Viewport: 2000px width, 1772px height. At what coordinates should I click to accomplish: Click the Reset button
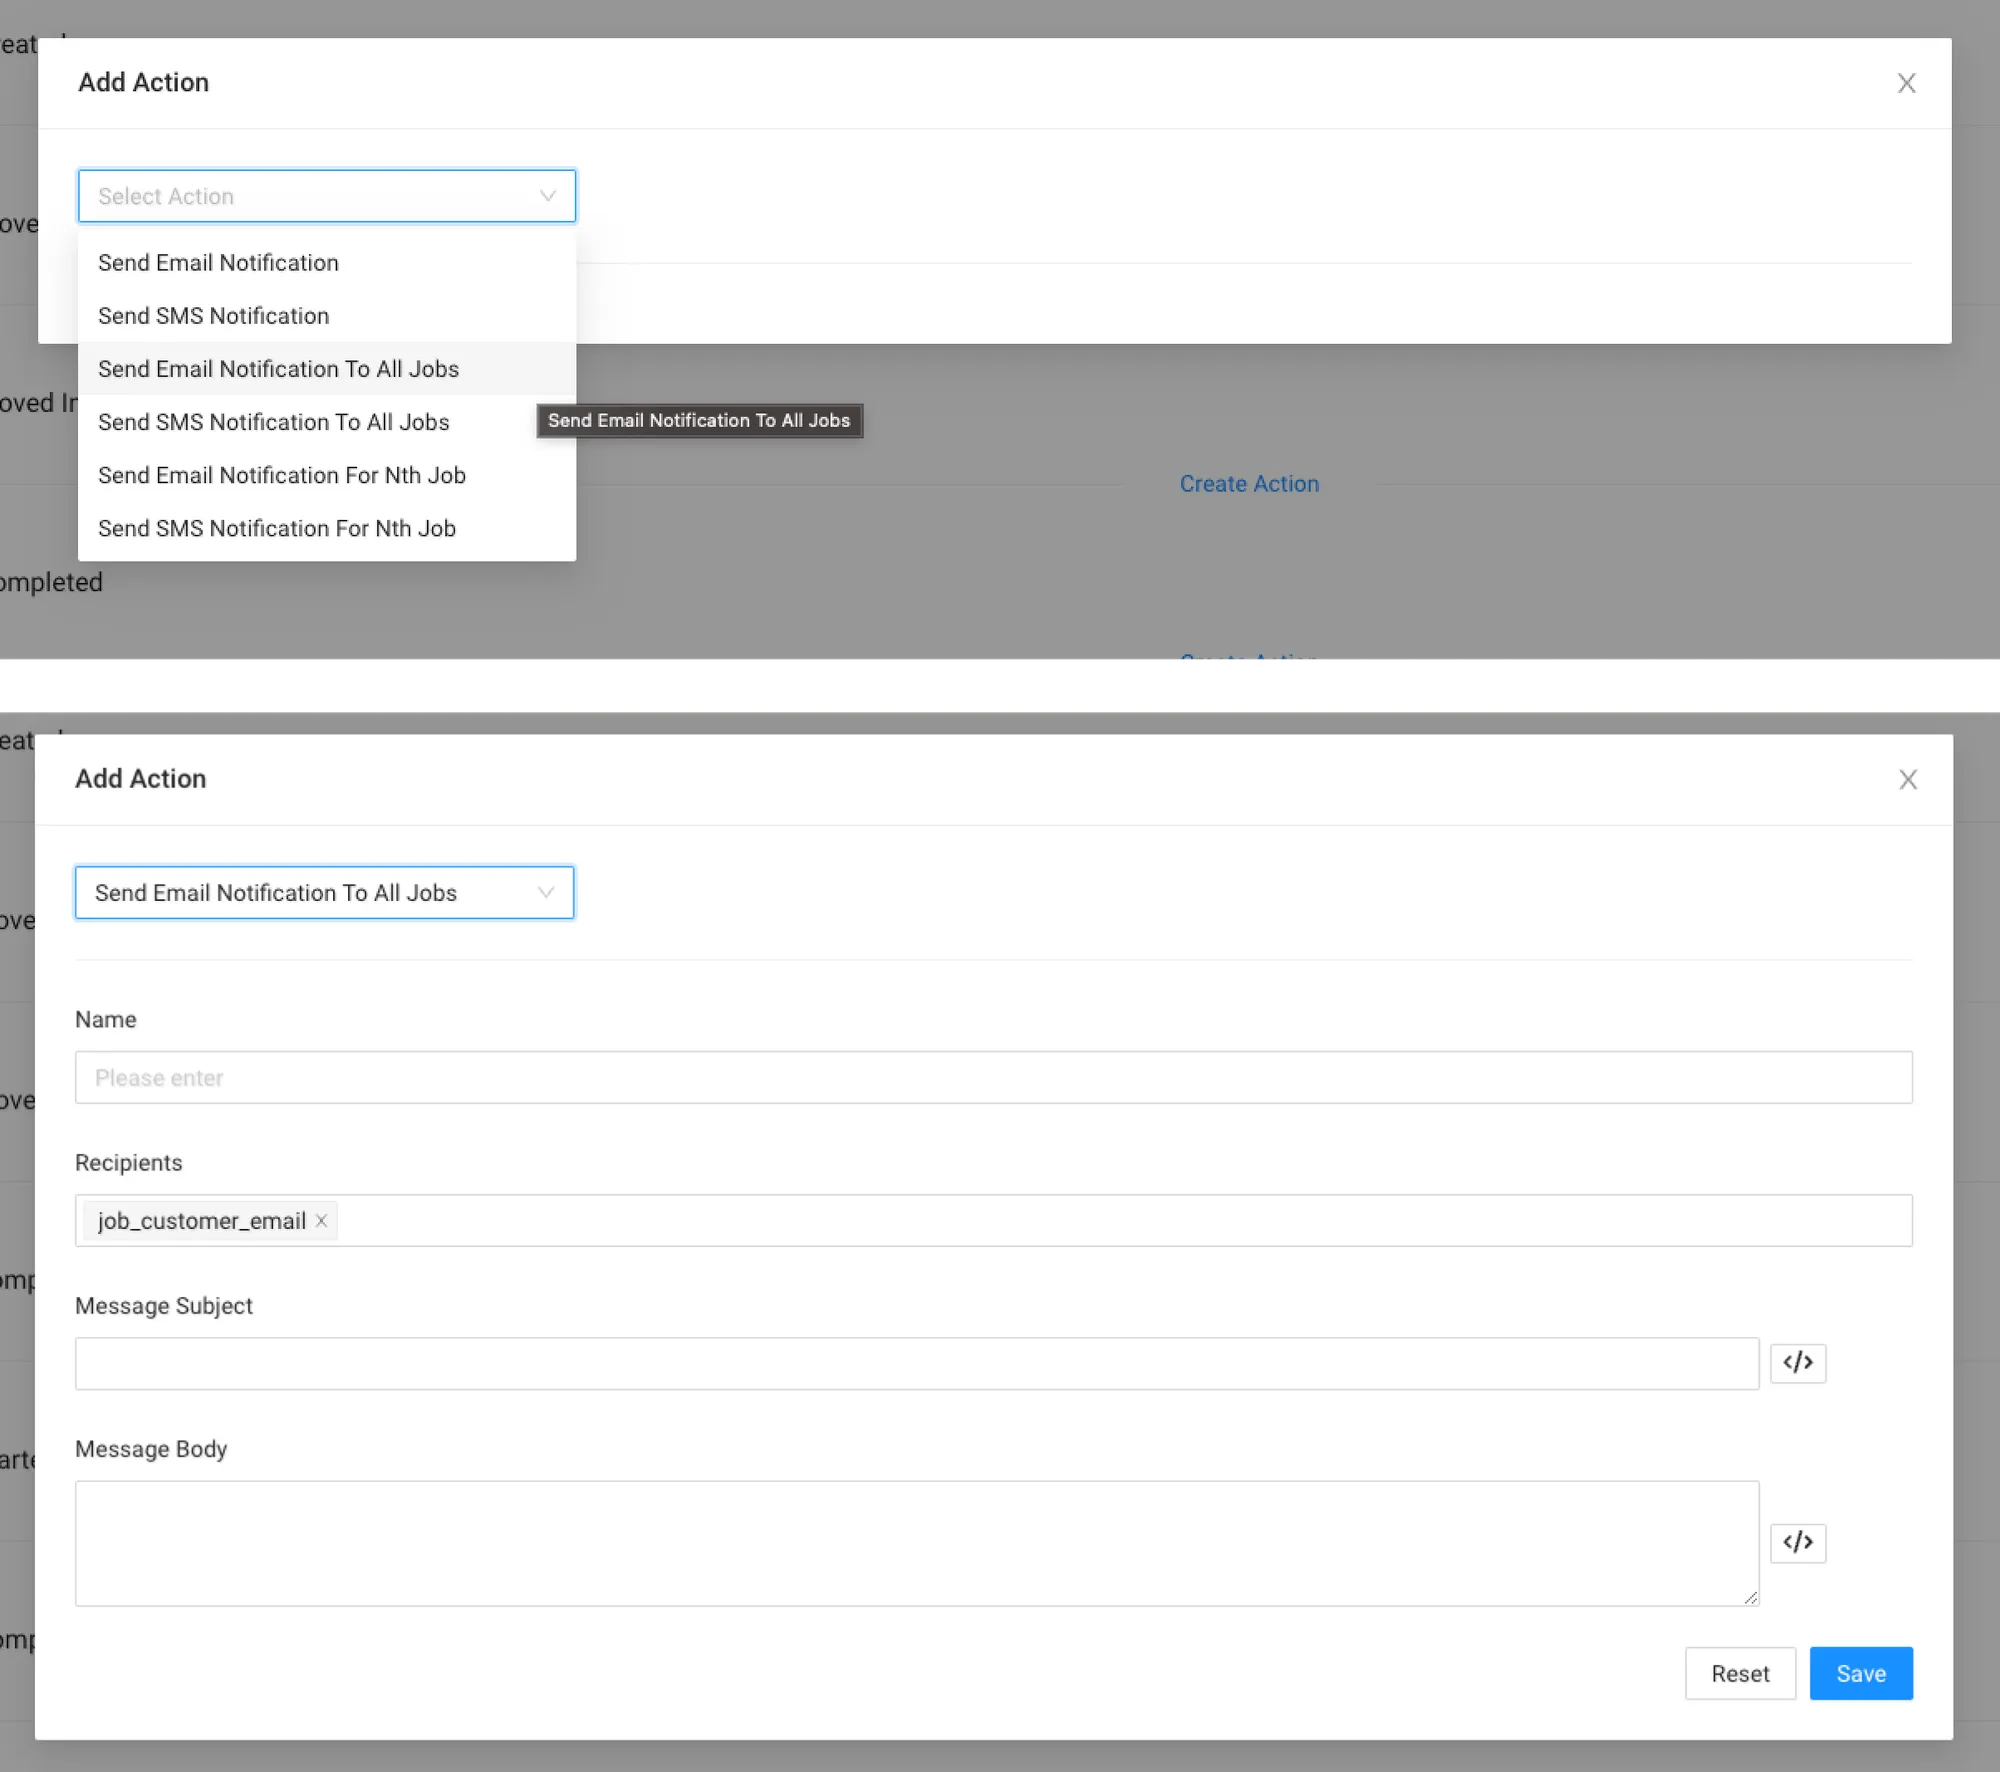point(1739,1674)
